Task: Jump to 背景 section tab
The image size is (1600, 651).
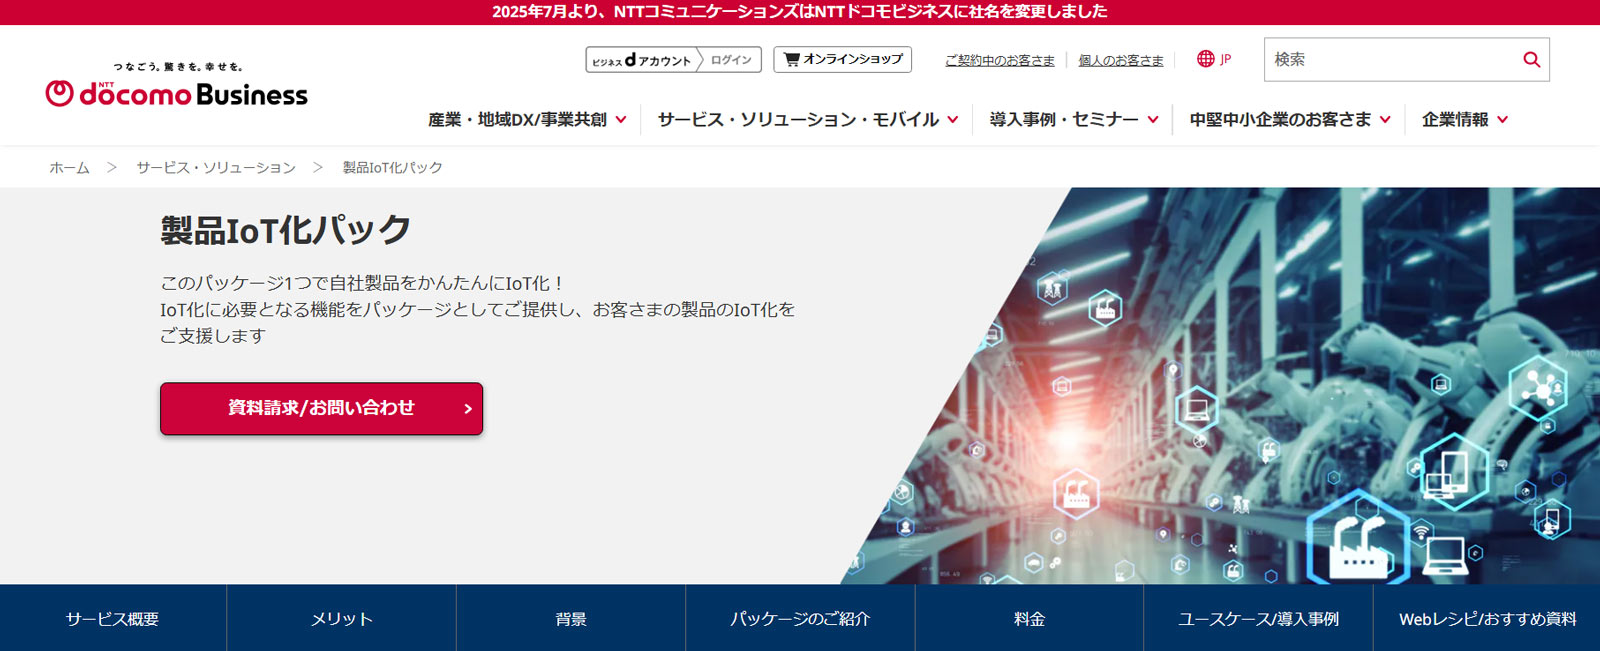Action: coord(571,619)
